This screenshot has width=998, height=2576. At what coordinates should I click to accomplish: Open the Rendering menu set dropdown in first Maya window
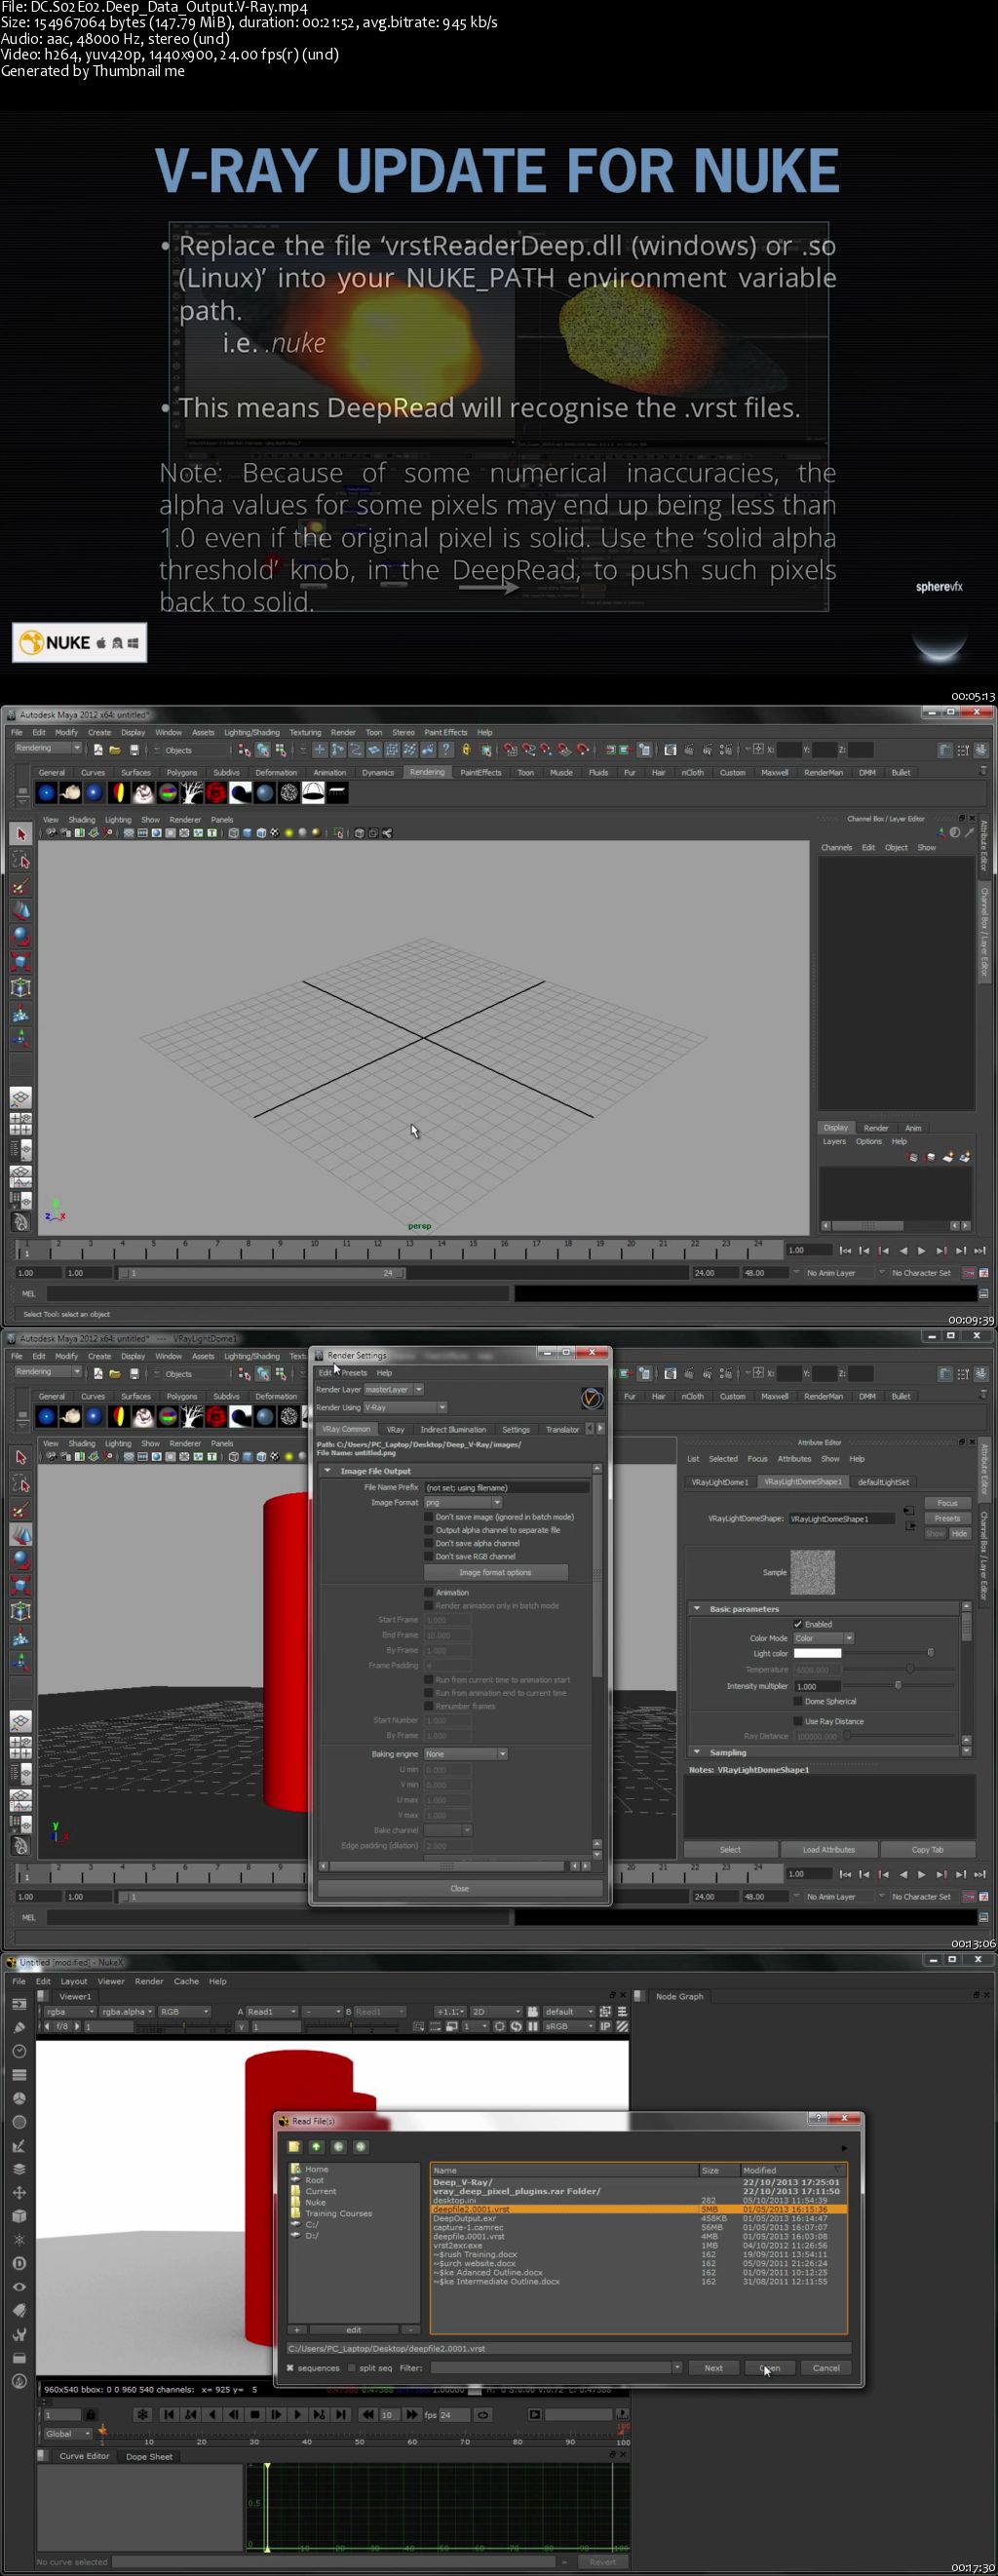click(x=47, y=748)
